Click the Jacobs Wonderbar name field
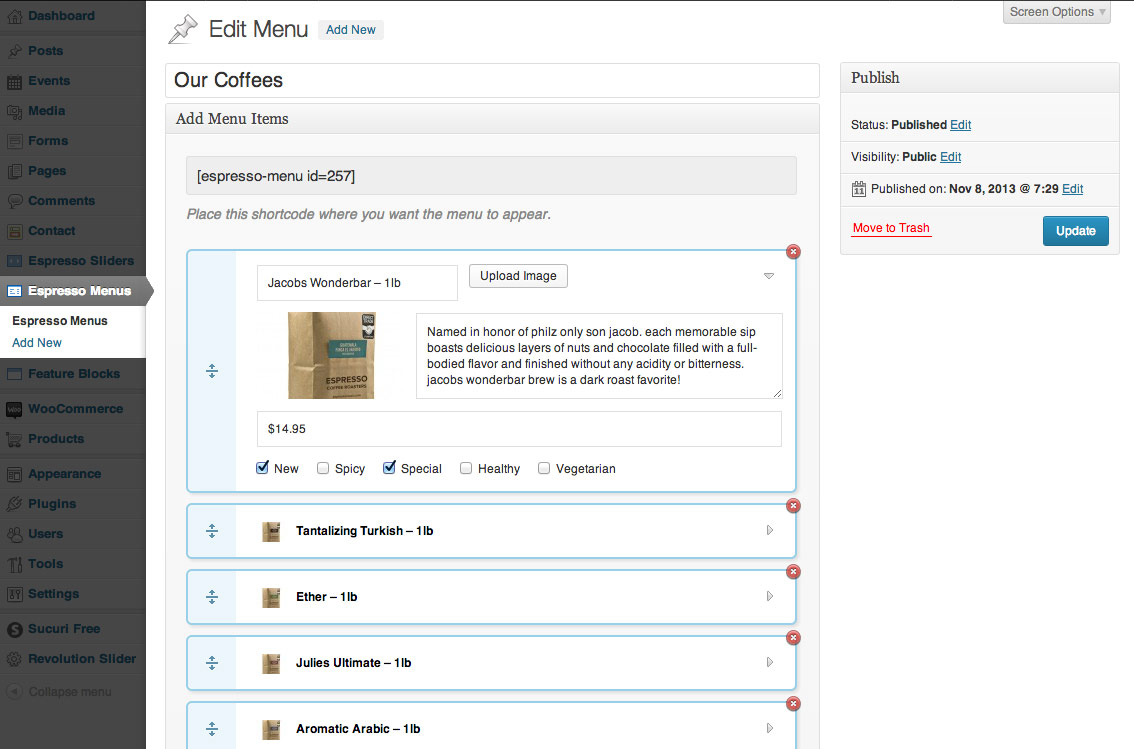Screen dimensions: 1134x749 pyautogui.click(x=357, y=283)
